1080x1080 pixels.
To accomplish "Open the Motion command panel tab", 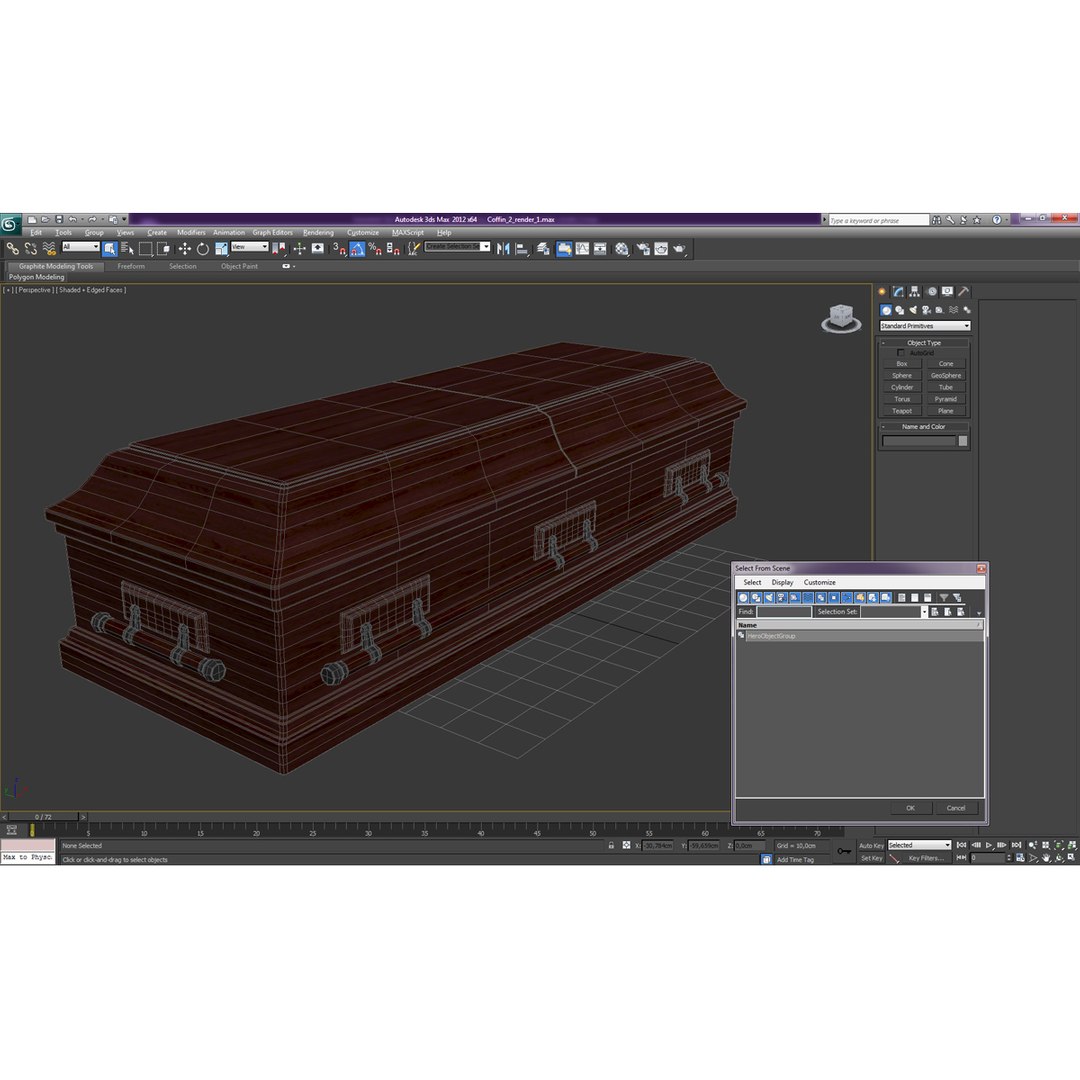I will tap(931, 291).
